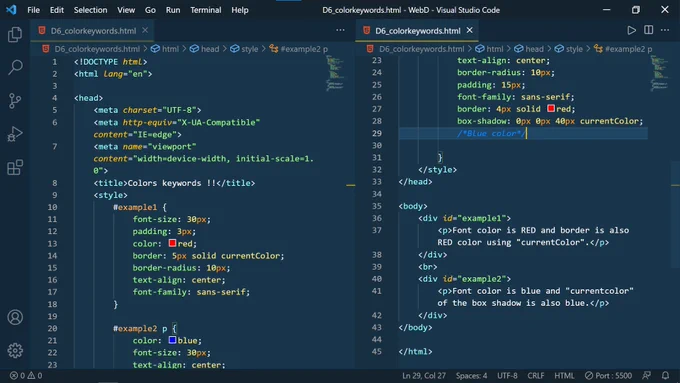Open the Selection menu
The image size is (680, 383).
point(90,10)
